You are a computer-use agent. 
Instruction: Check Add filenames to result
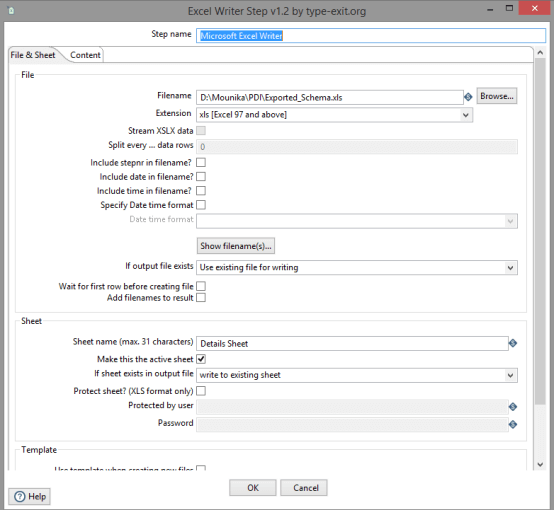tap(201, 298)
